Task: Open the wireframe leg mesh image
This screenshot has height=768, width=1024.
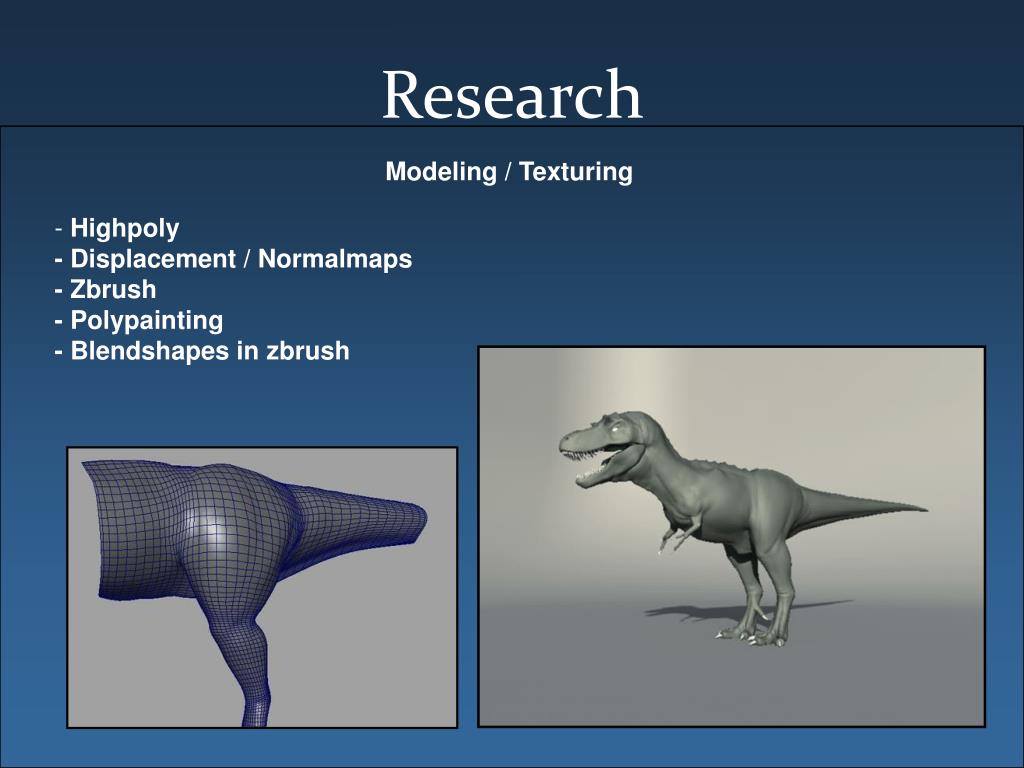Action: (262, 587)
